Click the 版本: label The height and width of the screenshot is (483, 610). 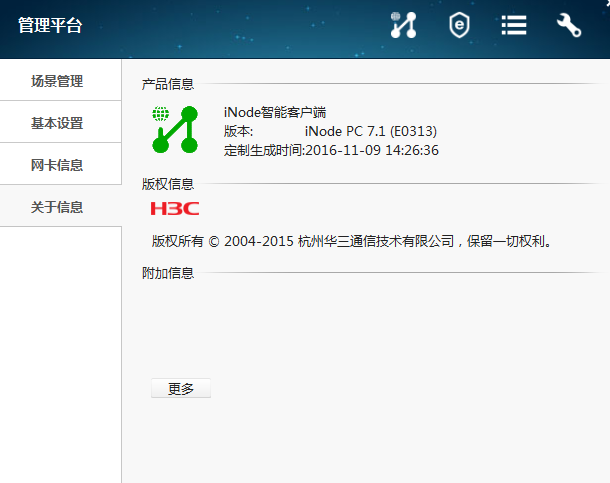pyautogui.click(x=238, y=131)
